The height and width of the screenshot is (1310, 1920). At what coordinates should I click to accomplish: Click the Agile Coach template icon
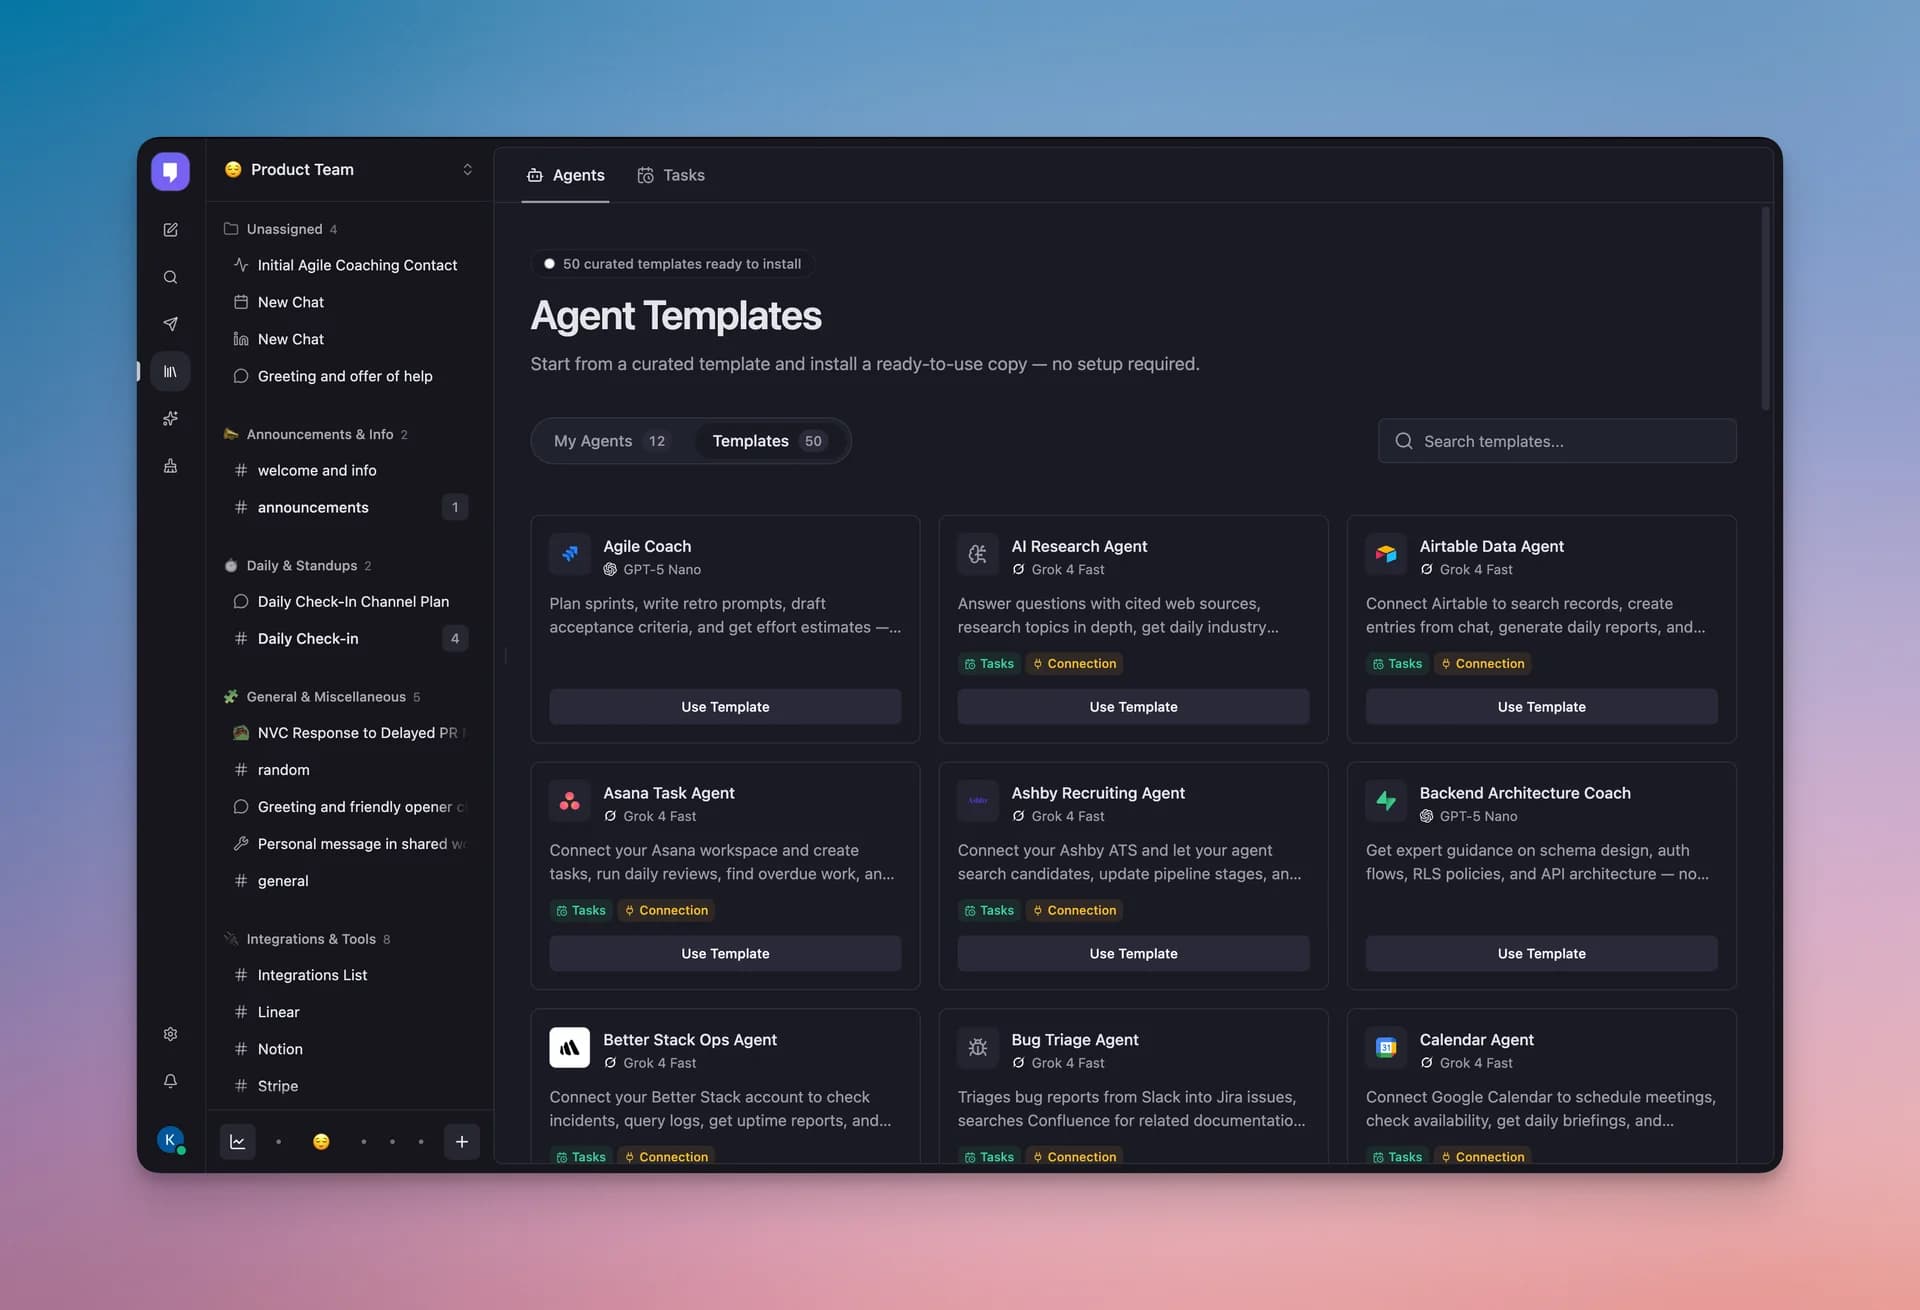click(570, 554)
